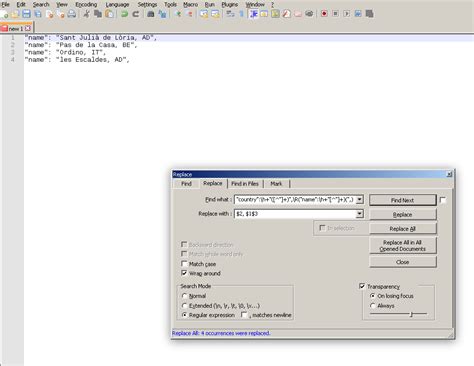Click the Paste clipboard icon
Screen dimensions: 474x366
pyautogui.click(x=109, y=14)
